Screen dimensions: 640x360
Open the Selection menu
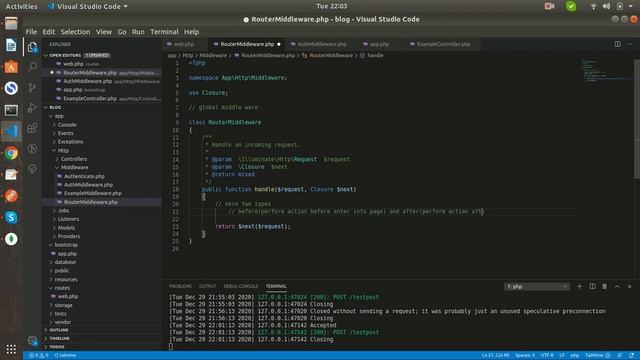point(76,32)
